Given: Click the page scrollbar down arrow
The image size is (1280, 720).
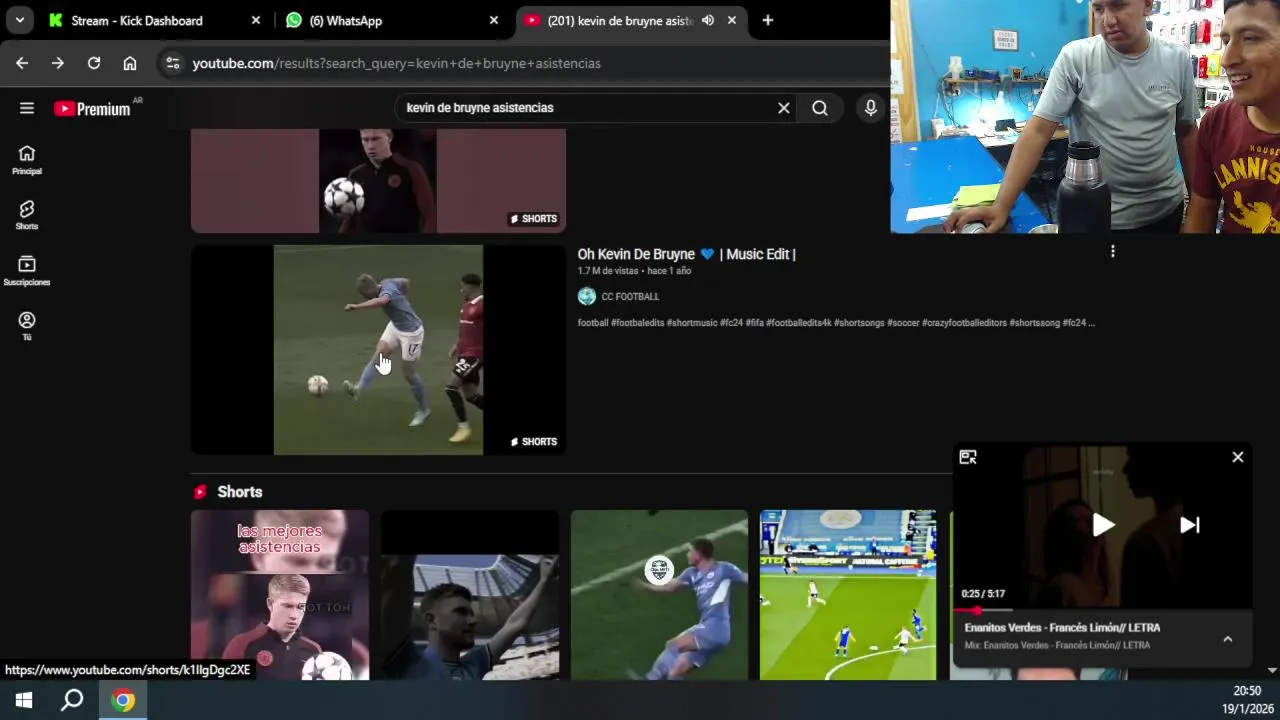Looking at the screenshot, I should pyautogui.click(x=1272, y=670).
